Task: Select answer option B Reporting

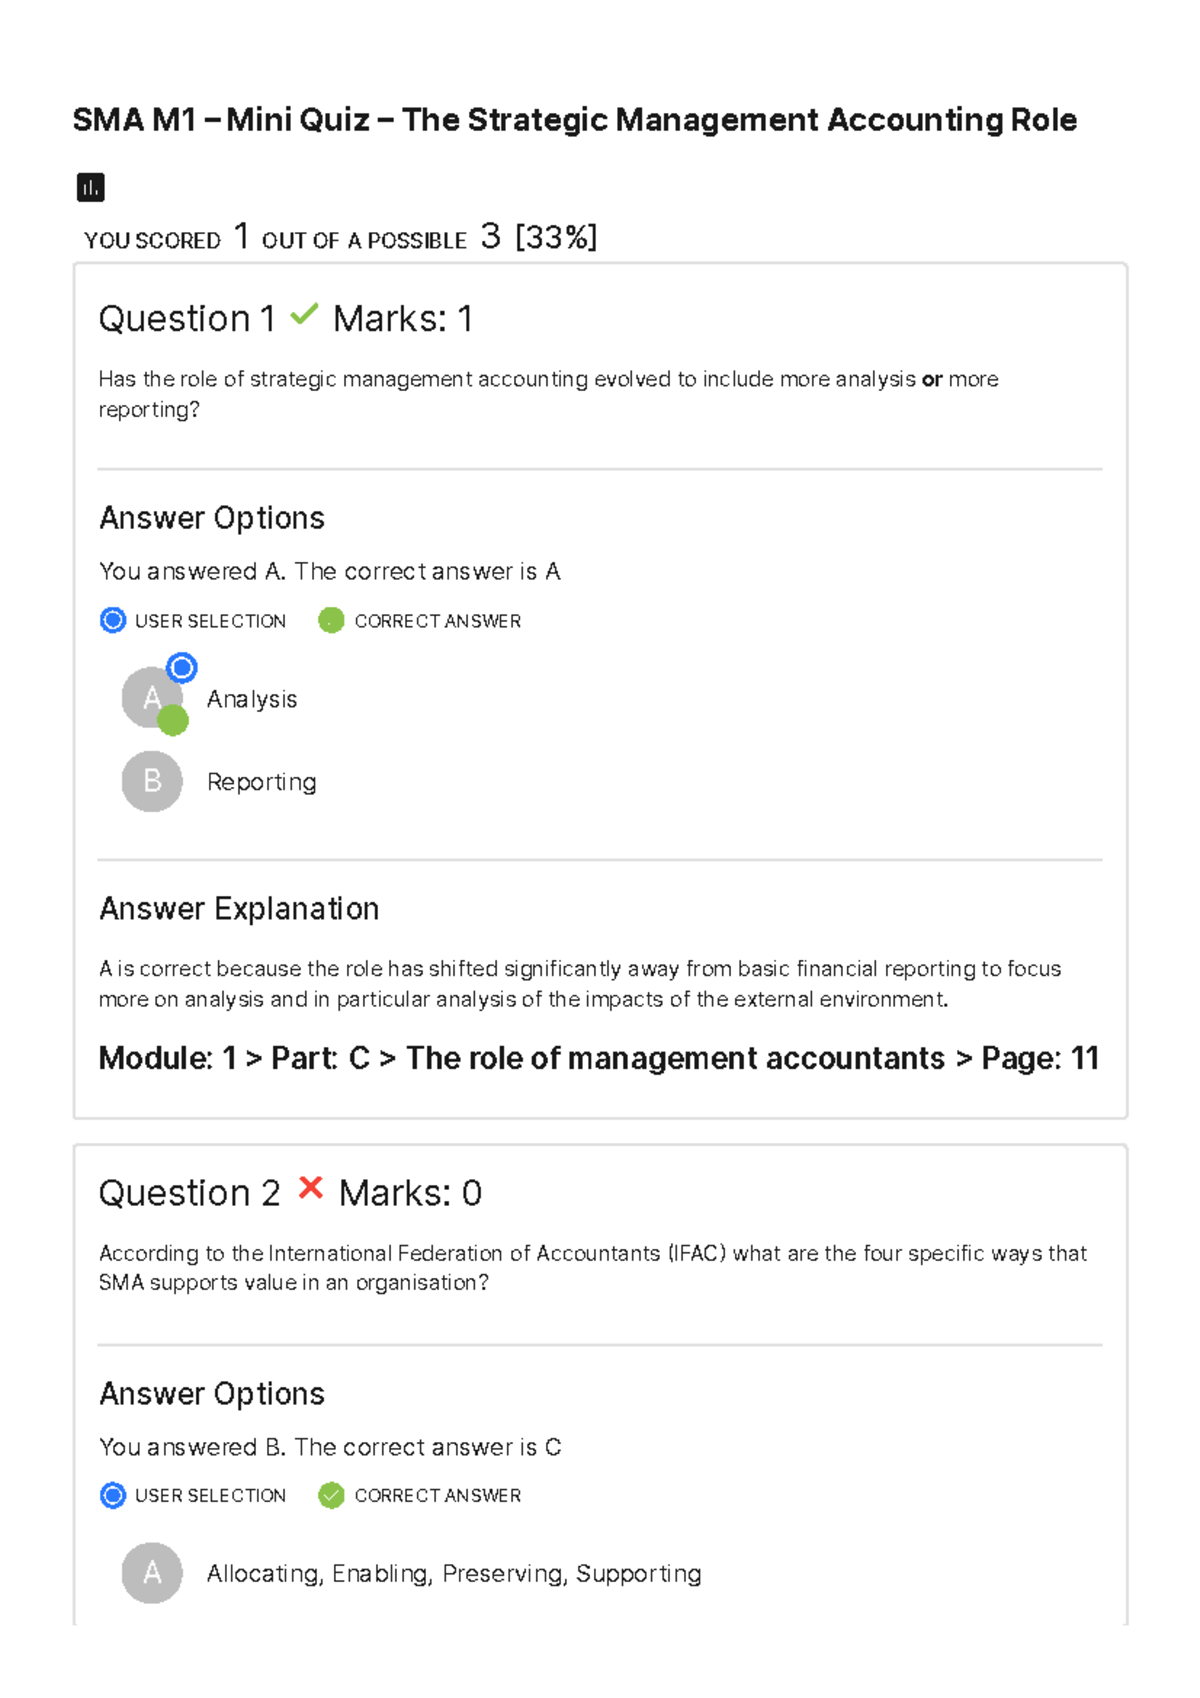Action: click(261, 781)
